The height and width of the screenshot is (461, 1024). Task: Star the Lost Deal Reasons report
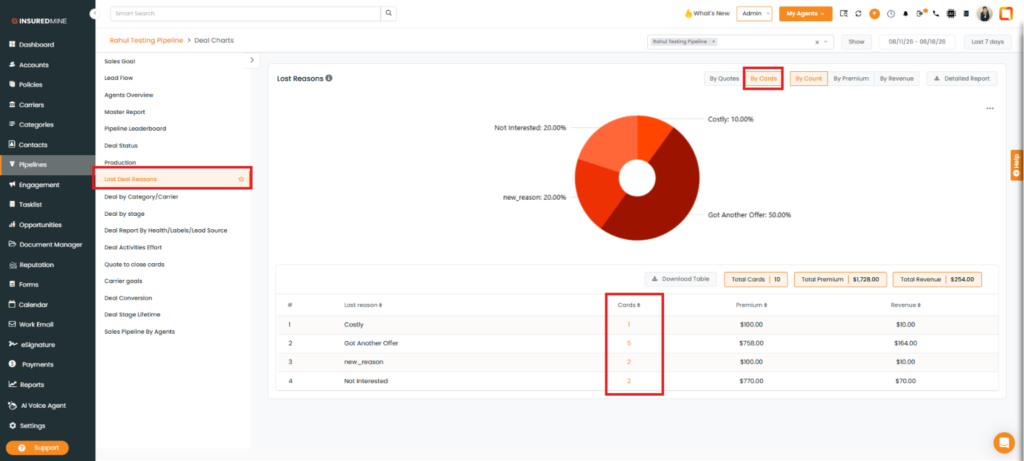click(241, 179)
